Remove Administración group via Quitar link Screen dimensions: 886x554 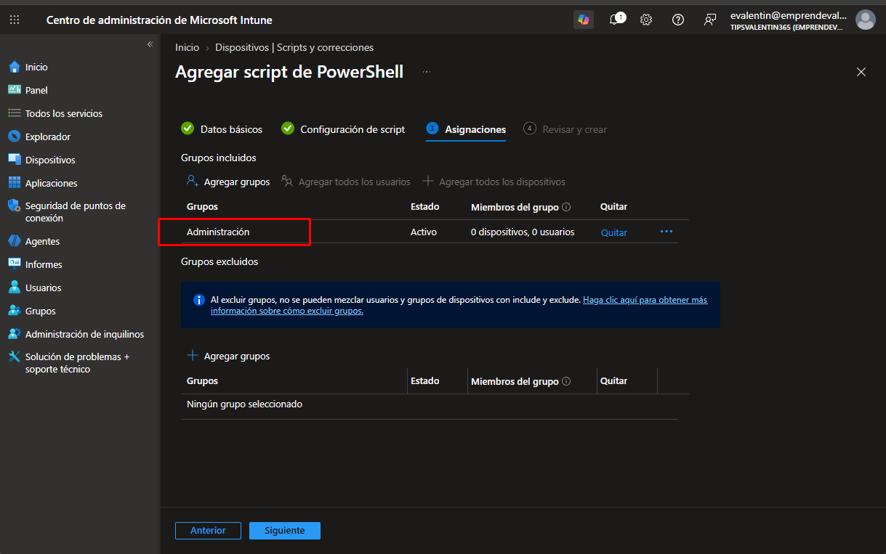[614, 232]
